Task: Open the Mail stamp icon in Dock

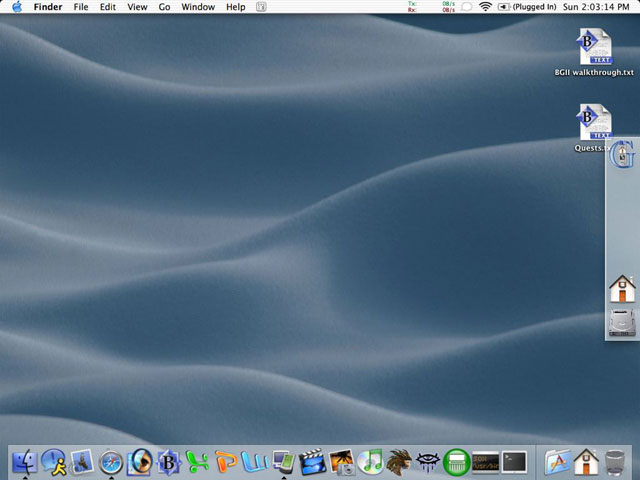Action: (x=83, y=462)
